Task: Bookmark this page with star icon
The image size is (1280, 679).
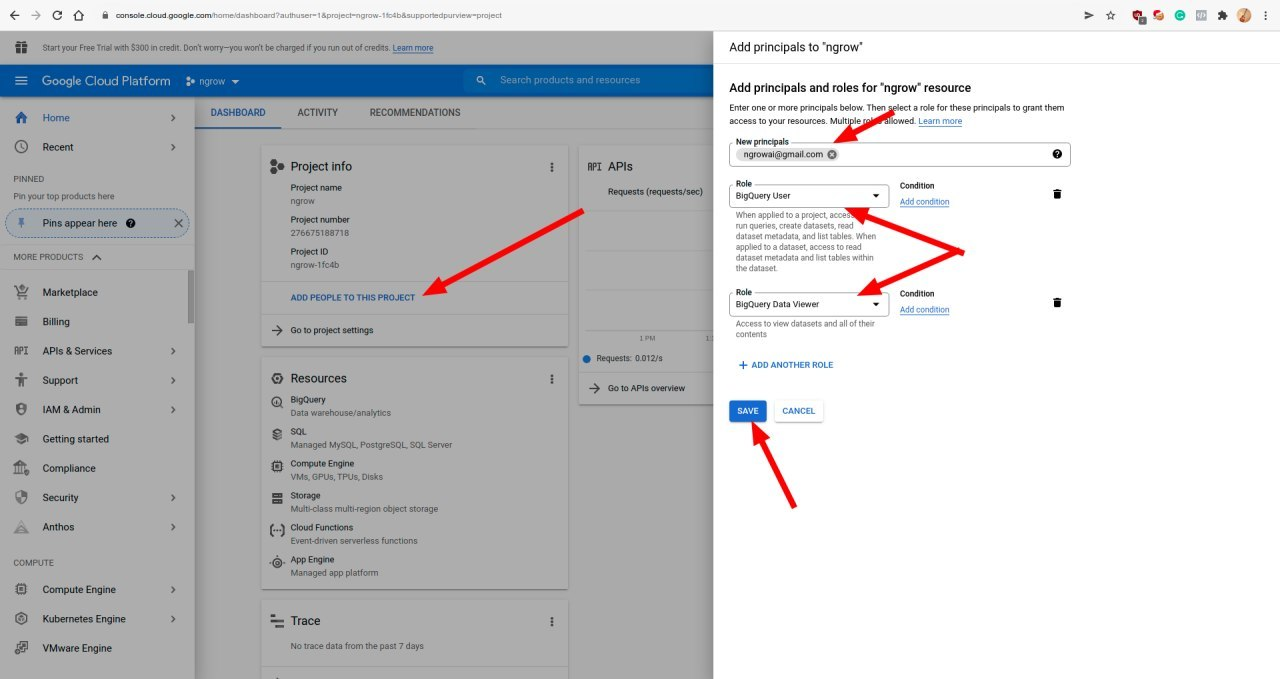Action: (x=1110, y=15)
